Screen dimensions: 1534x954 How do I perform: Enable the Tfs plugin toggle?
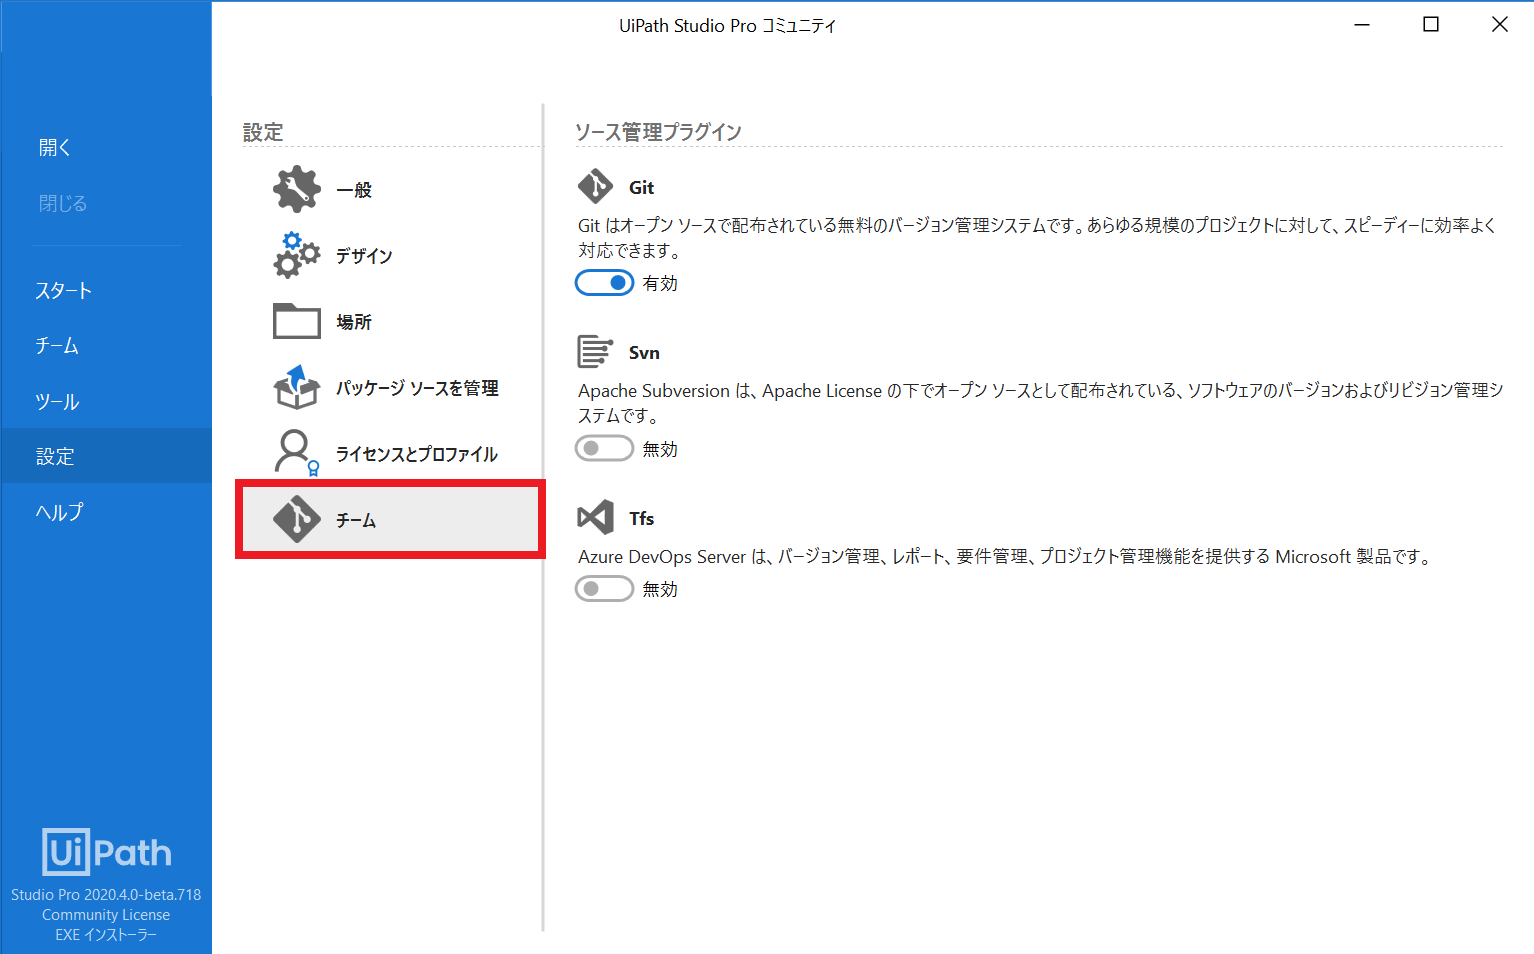(604, 589)
